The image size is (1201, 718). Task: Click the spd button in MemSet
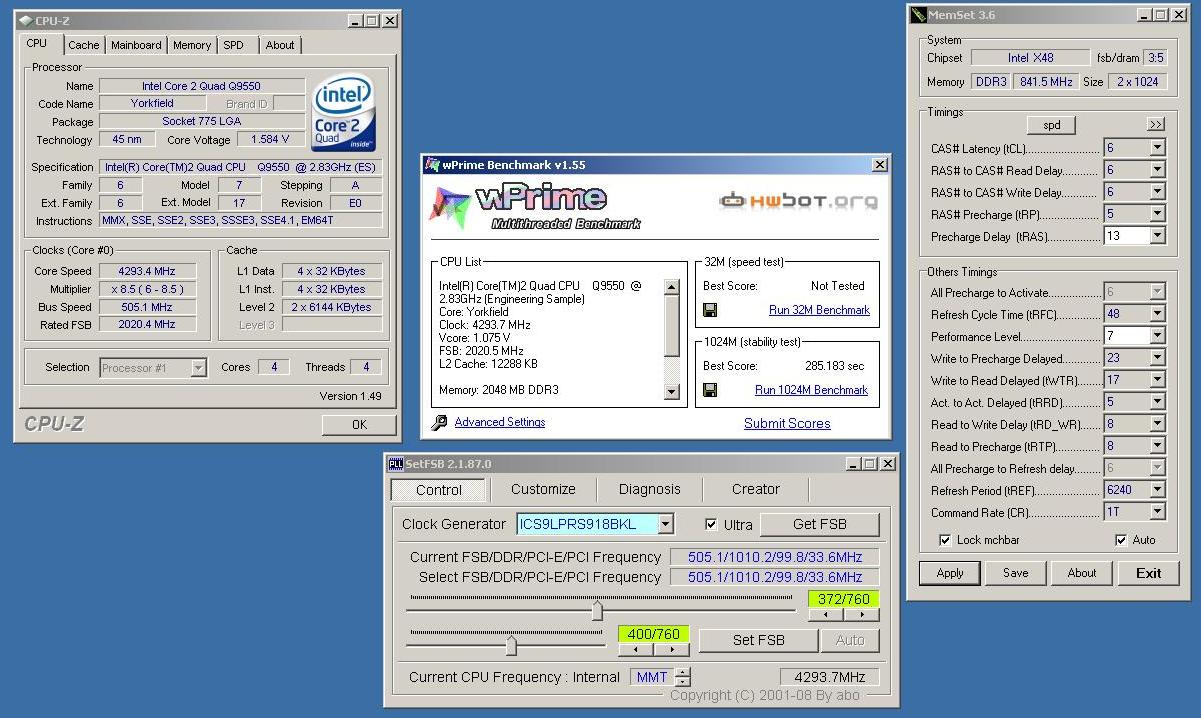point(1052,125)
